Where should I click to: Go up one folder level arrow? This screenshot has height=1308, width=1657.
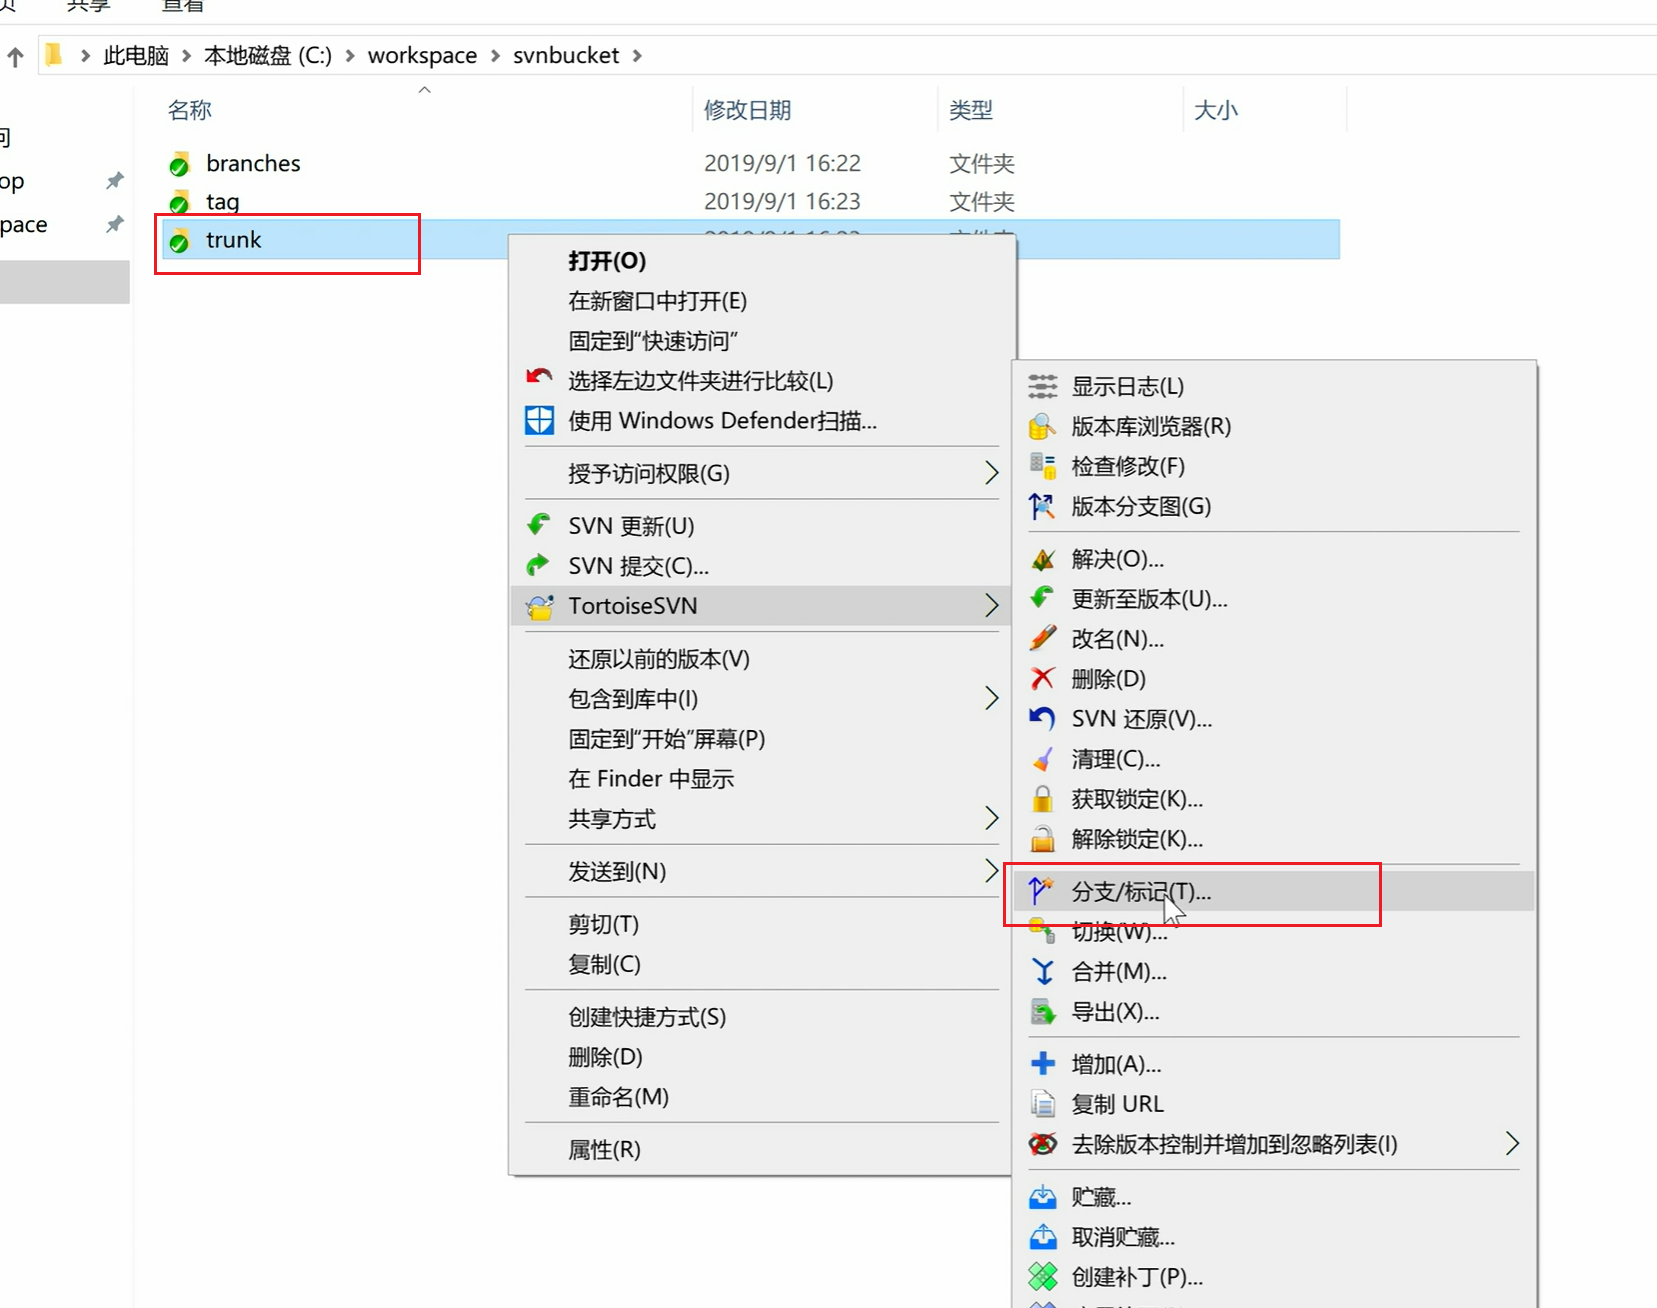pos(15,57)
